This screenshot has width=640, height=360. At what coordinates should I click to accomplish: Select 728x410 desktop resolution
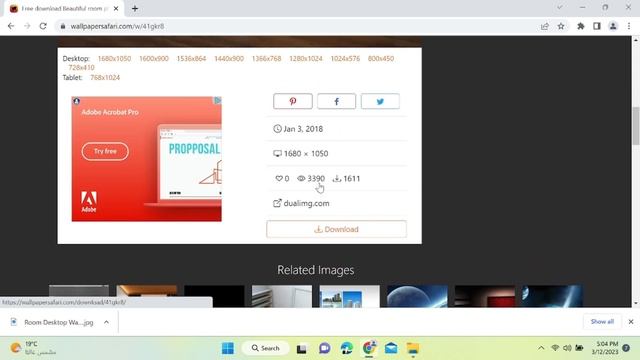pos(82,67)
